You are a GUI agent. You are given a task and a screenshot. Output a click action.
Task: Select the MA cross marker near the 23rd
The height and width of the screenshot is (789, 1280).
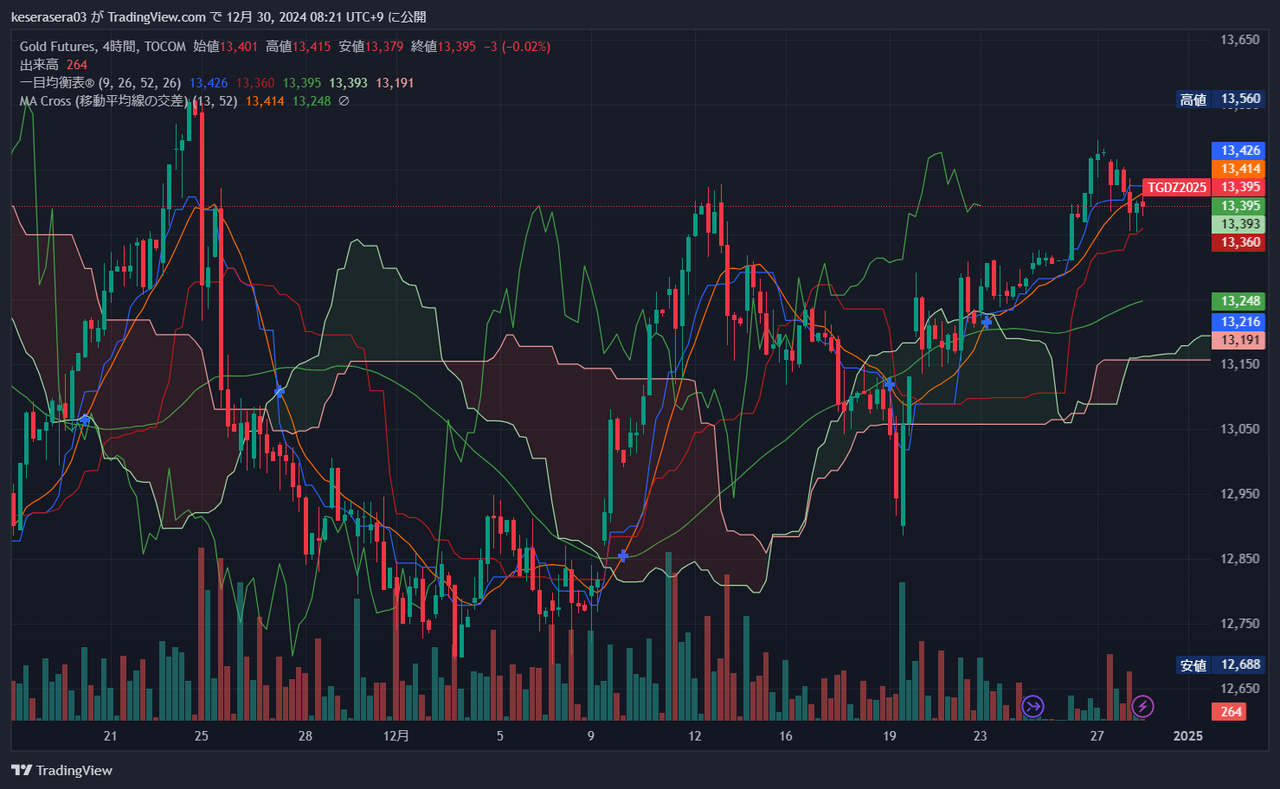(987, 322)
